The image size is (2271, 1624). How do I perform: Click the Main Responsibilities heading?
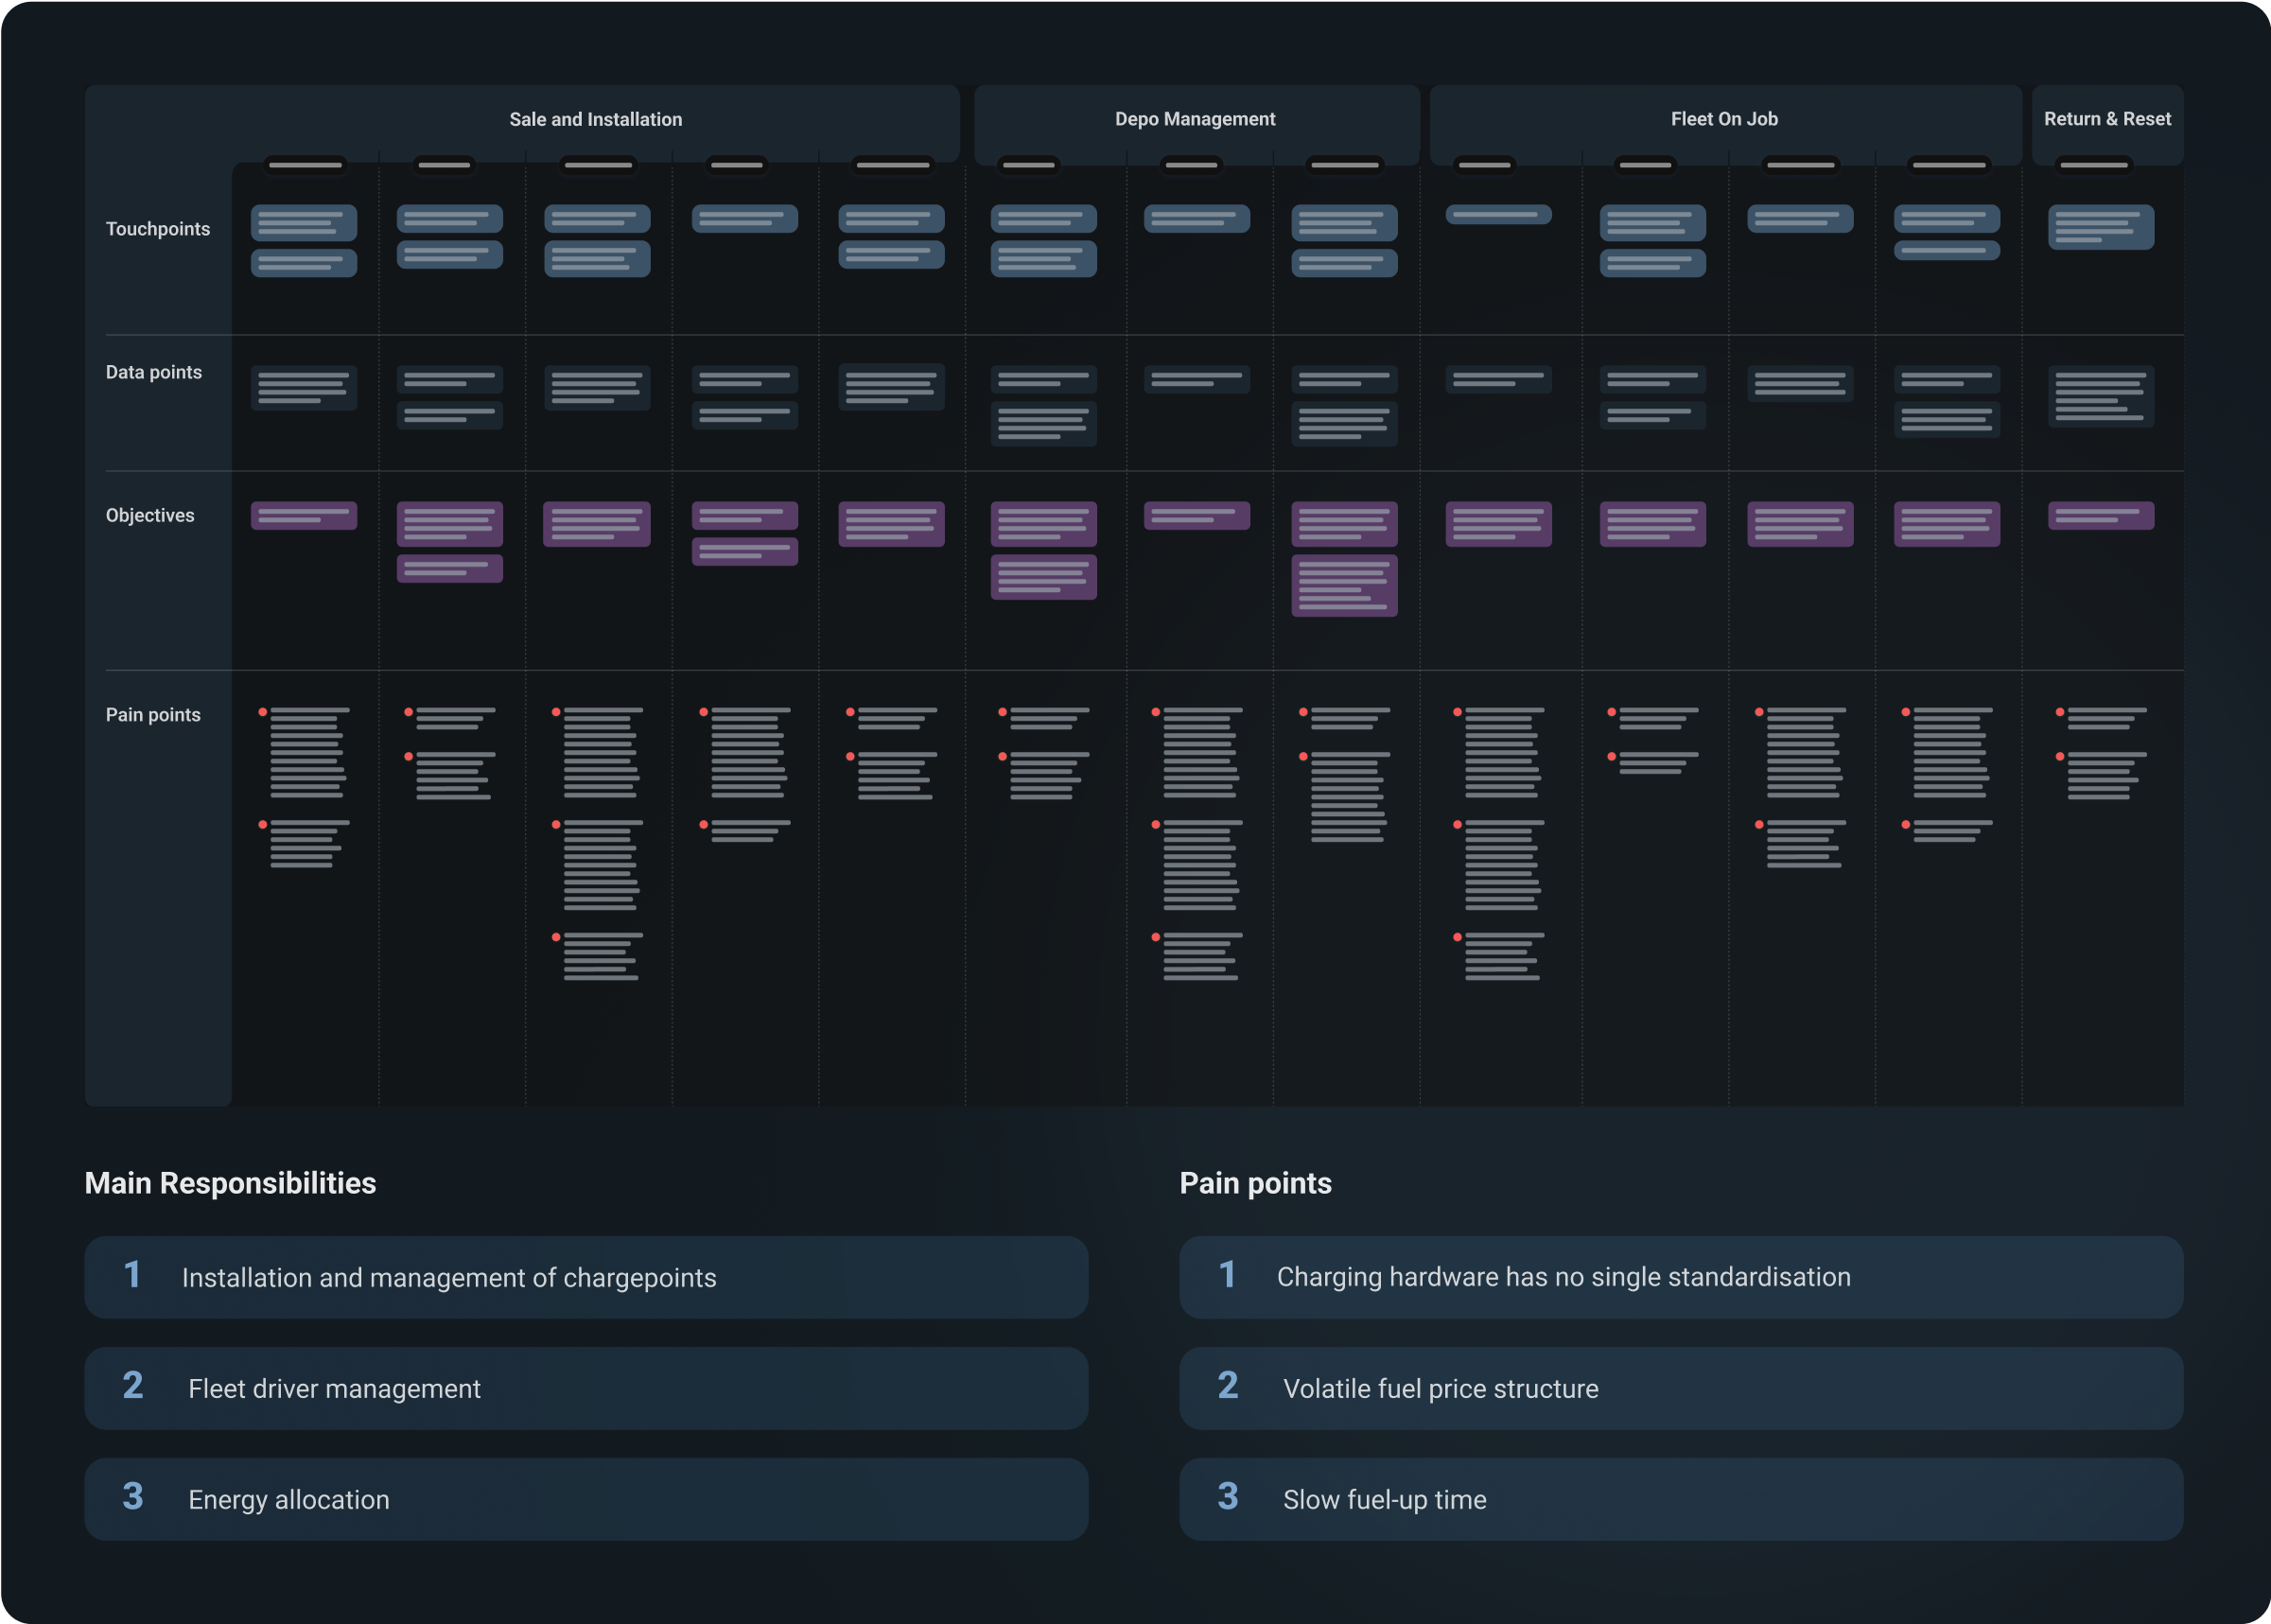click(x=230, y=1183)
